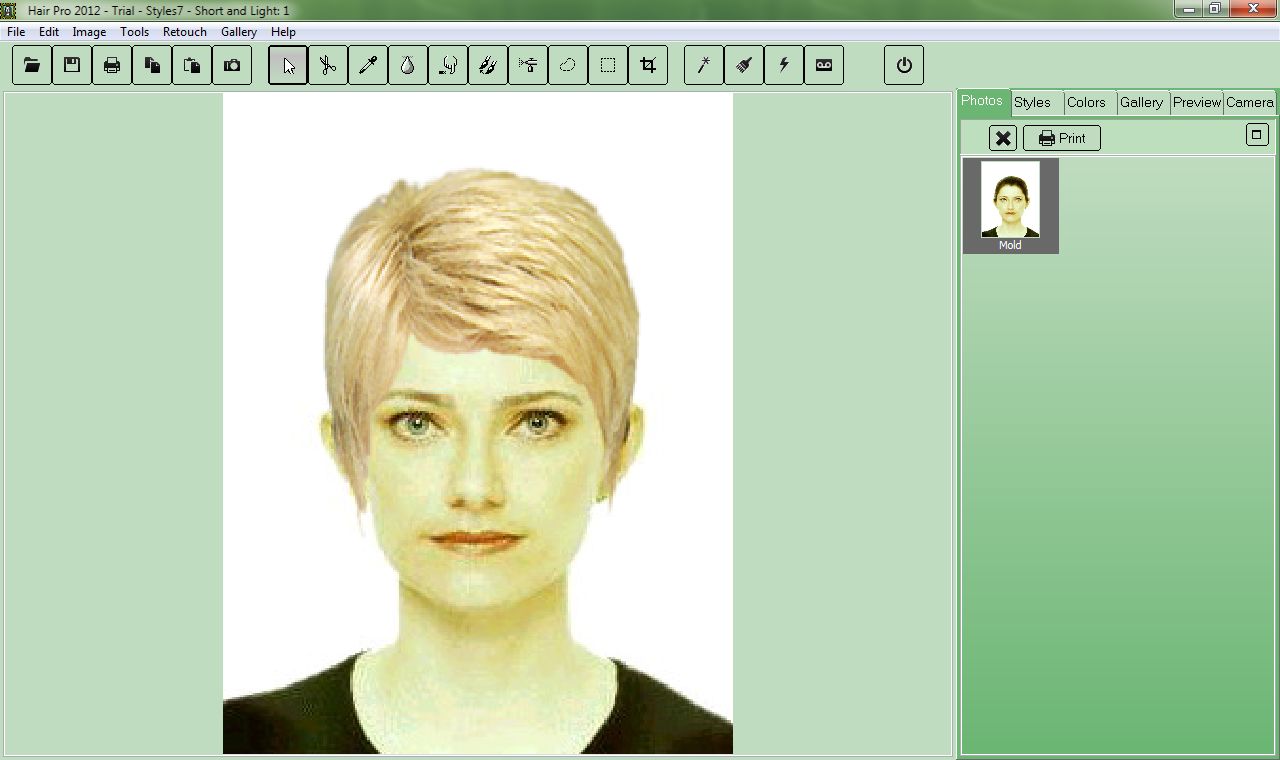This screenshot has width=1280, height=760.
Task: Select the scissors cut tool
Action: 328,65
